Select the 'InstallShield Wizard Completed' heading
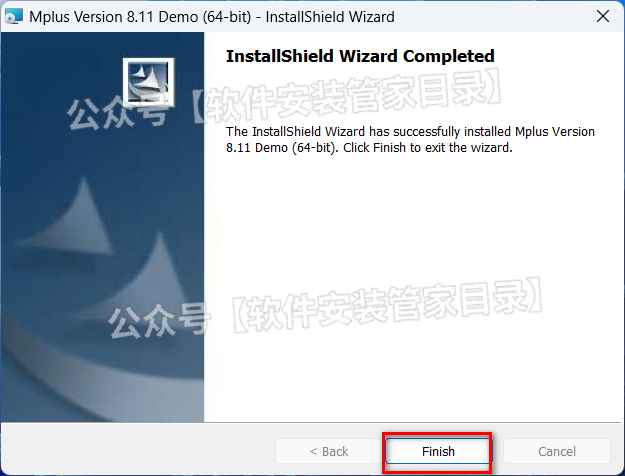This screenshot has width=625, height=476. tap(360, 56)
